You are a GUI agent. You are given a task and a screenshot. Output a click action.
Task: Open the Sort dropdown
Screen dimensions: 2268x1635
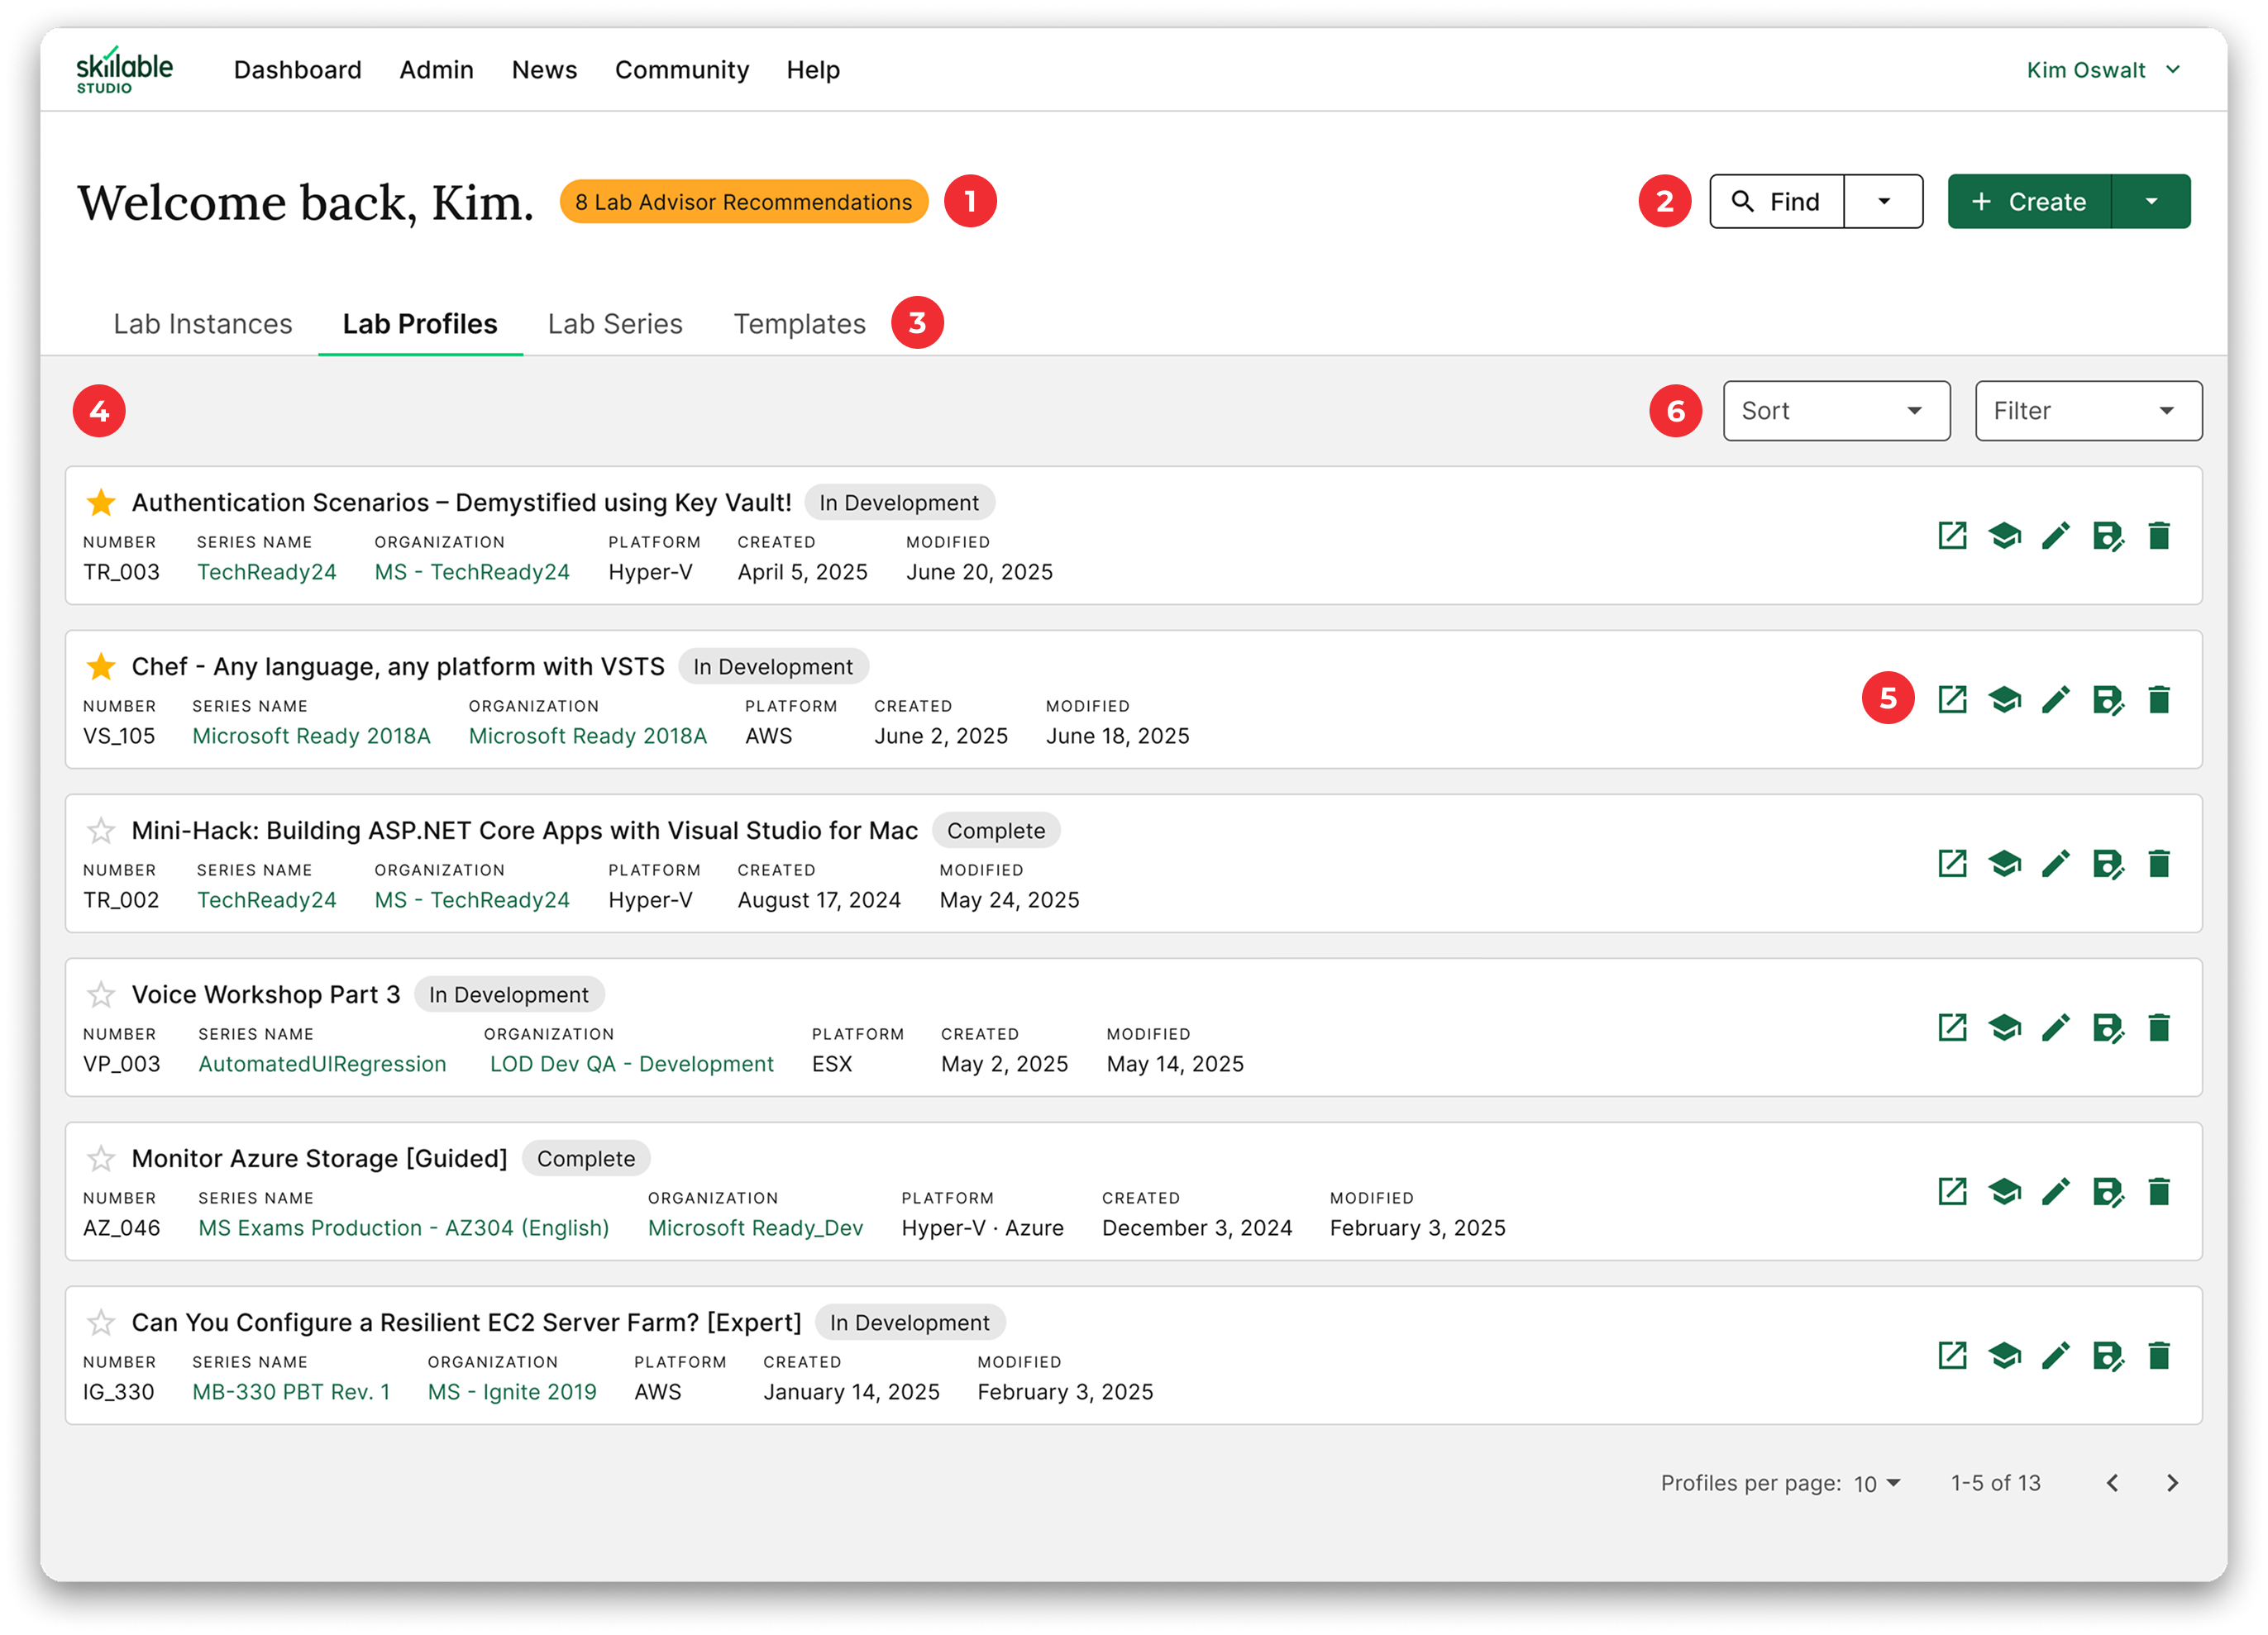click(1836, 410)
